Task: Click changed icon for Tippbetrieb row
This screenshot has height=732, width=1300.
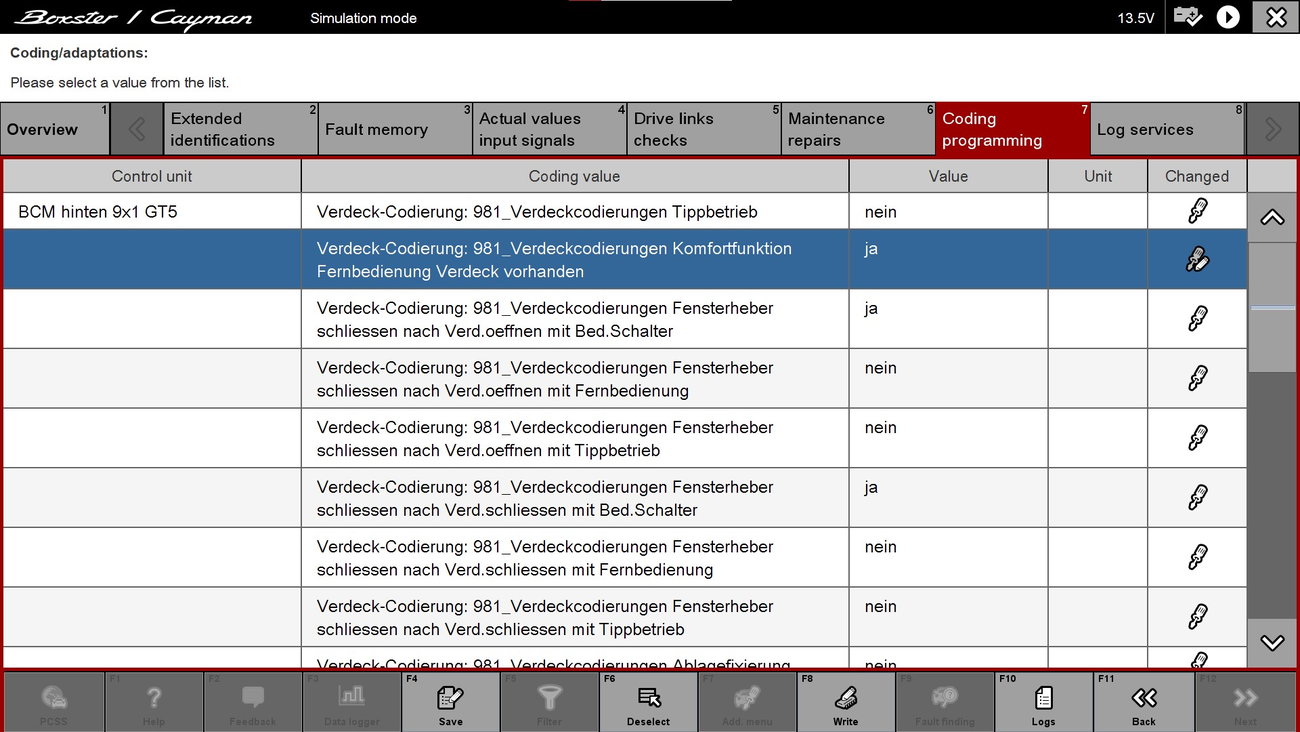Action: 1197,211
